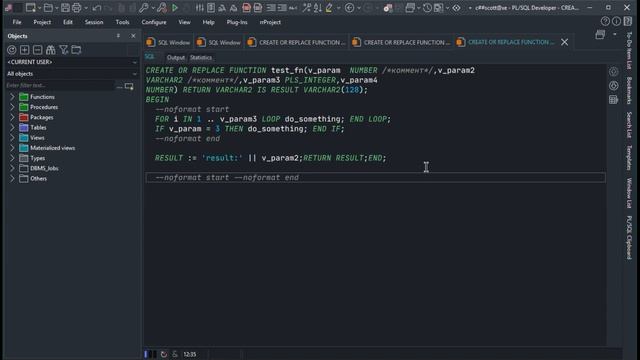Click the New window toolbar icon
This screenshot has width=640, height=360.
(30, 8)
